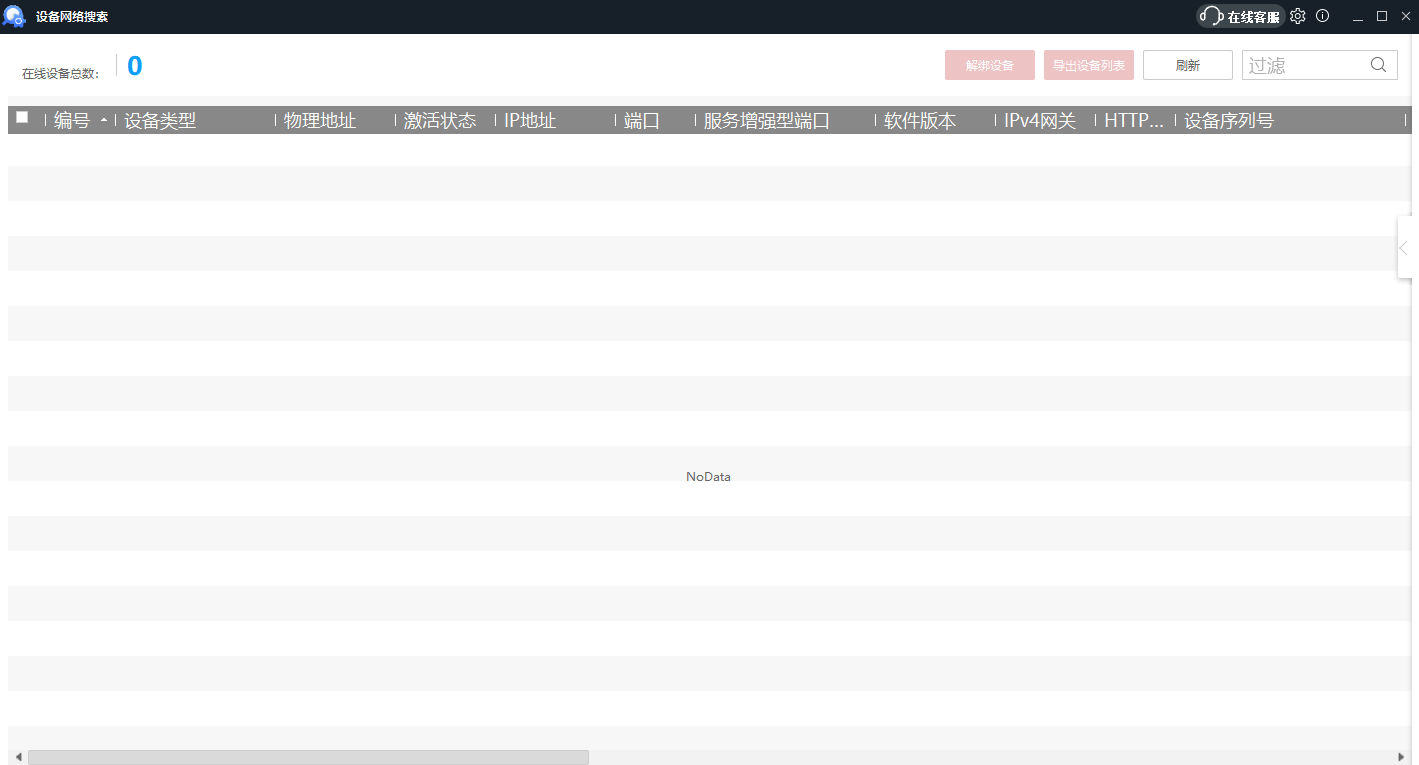
Task: Expand the collapsed right side panel
Action: 1405,248
